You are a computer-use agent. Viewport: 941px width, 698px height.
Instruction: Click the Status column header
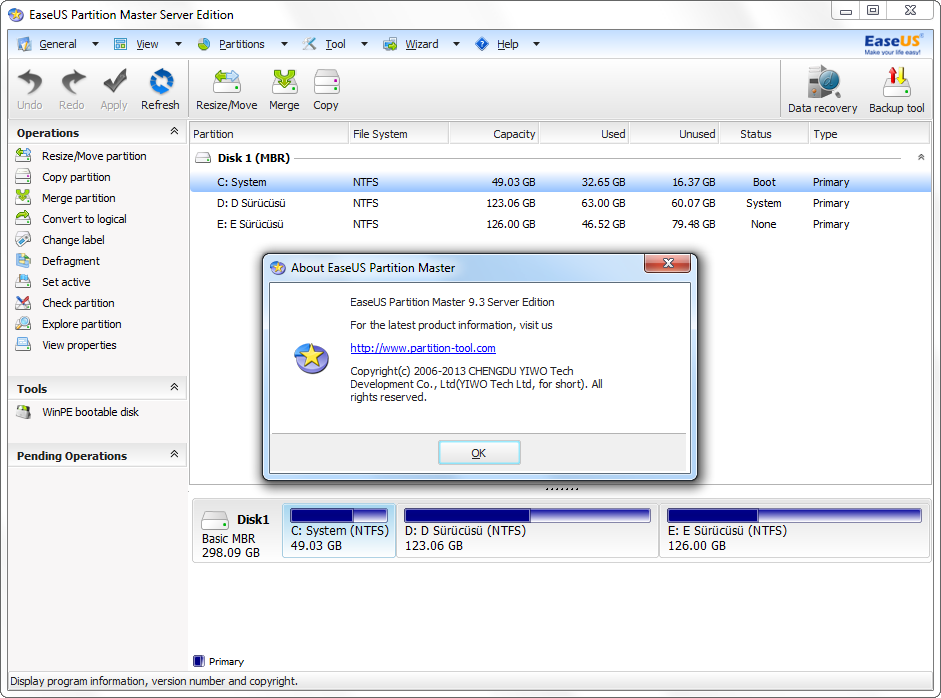point(763,134)
